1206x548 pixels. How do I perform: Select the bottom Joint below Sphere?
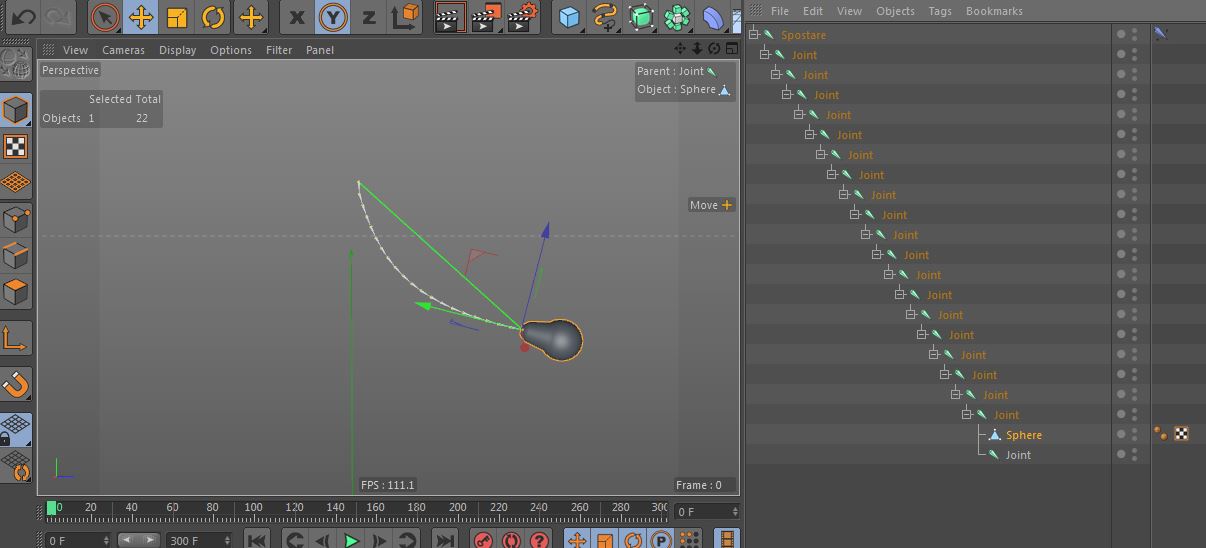tap(1018, 455)
